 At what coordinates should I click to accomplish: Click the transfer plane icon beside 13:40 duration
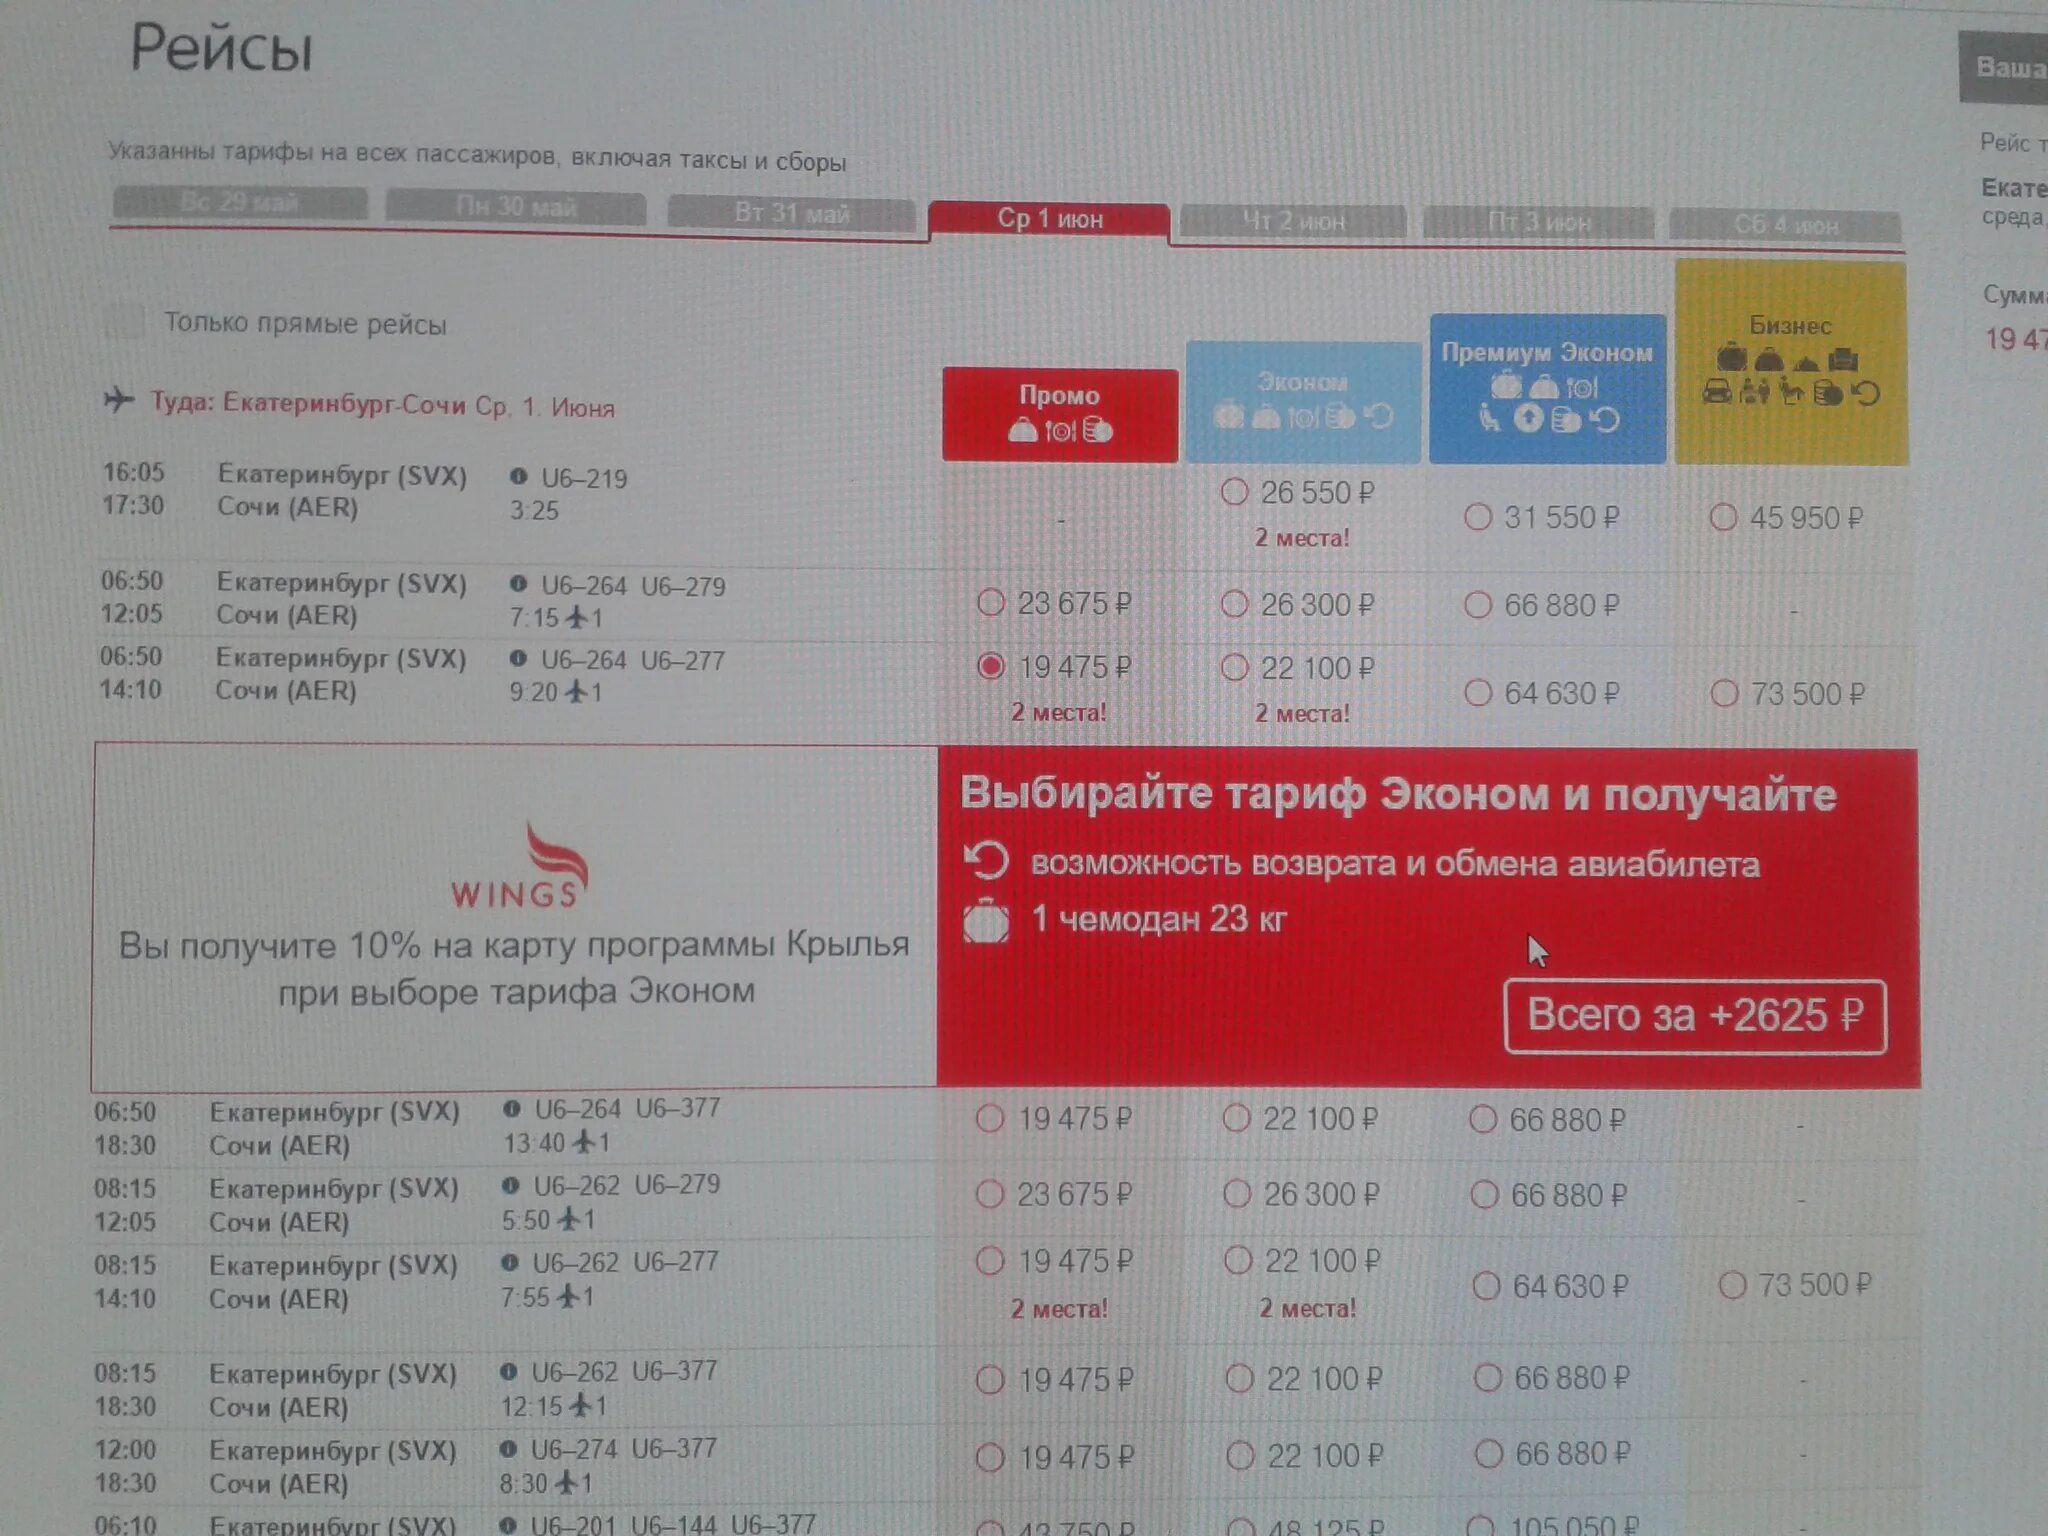584,1142
